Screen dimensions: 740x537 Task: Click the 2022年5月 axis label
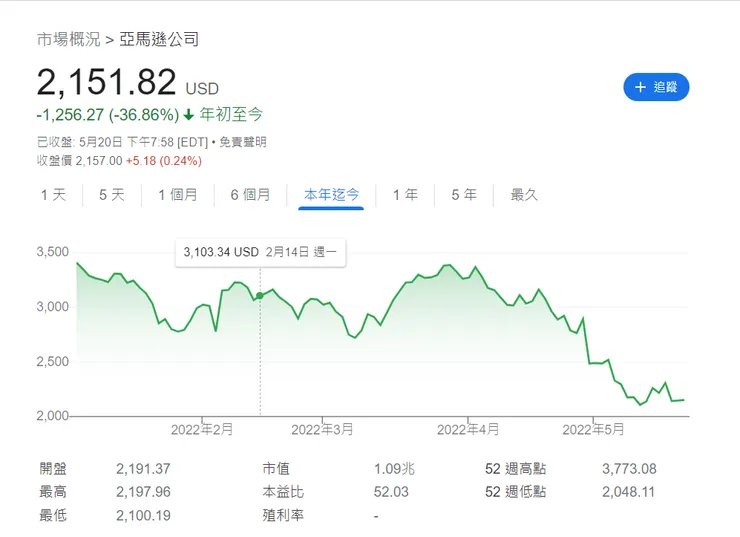593,429
